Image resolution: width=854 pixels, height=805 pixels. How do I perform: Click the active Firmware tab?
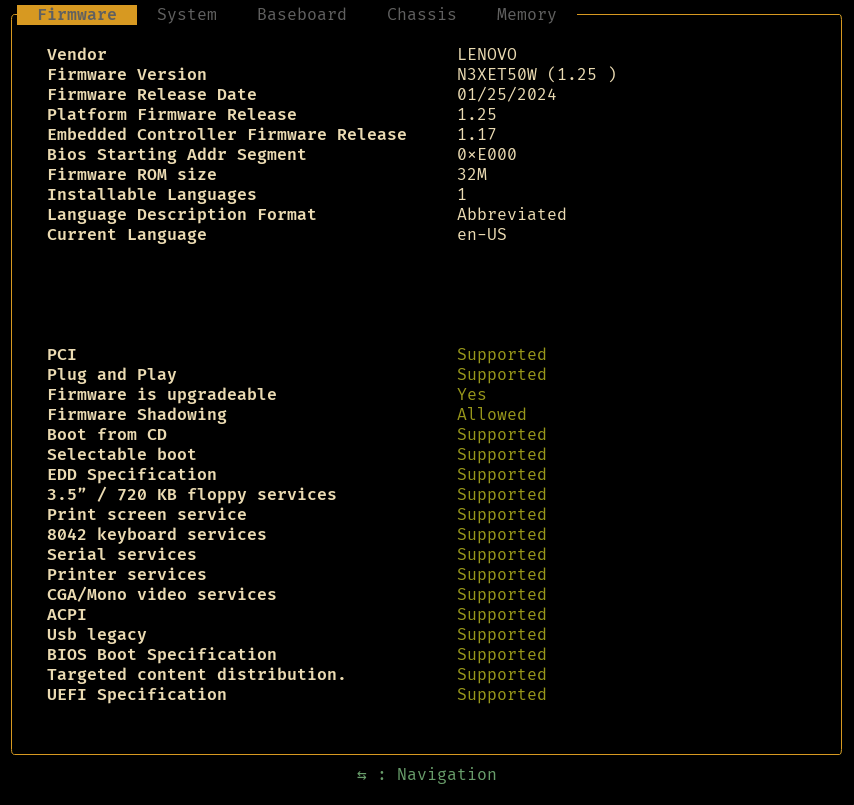[x=77, y=15]
